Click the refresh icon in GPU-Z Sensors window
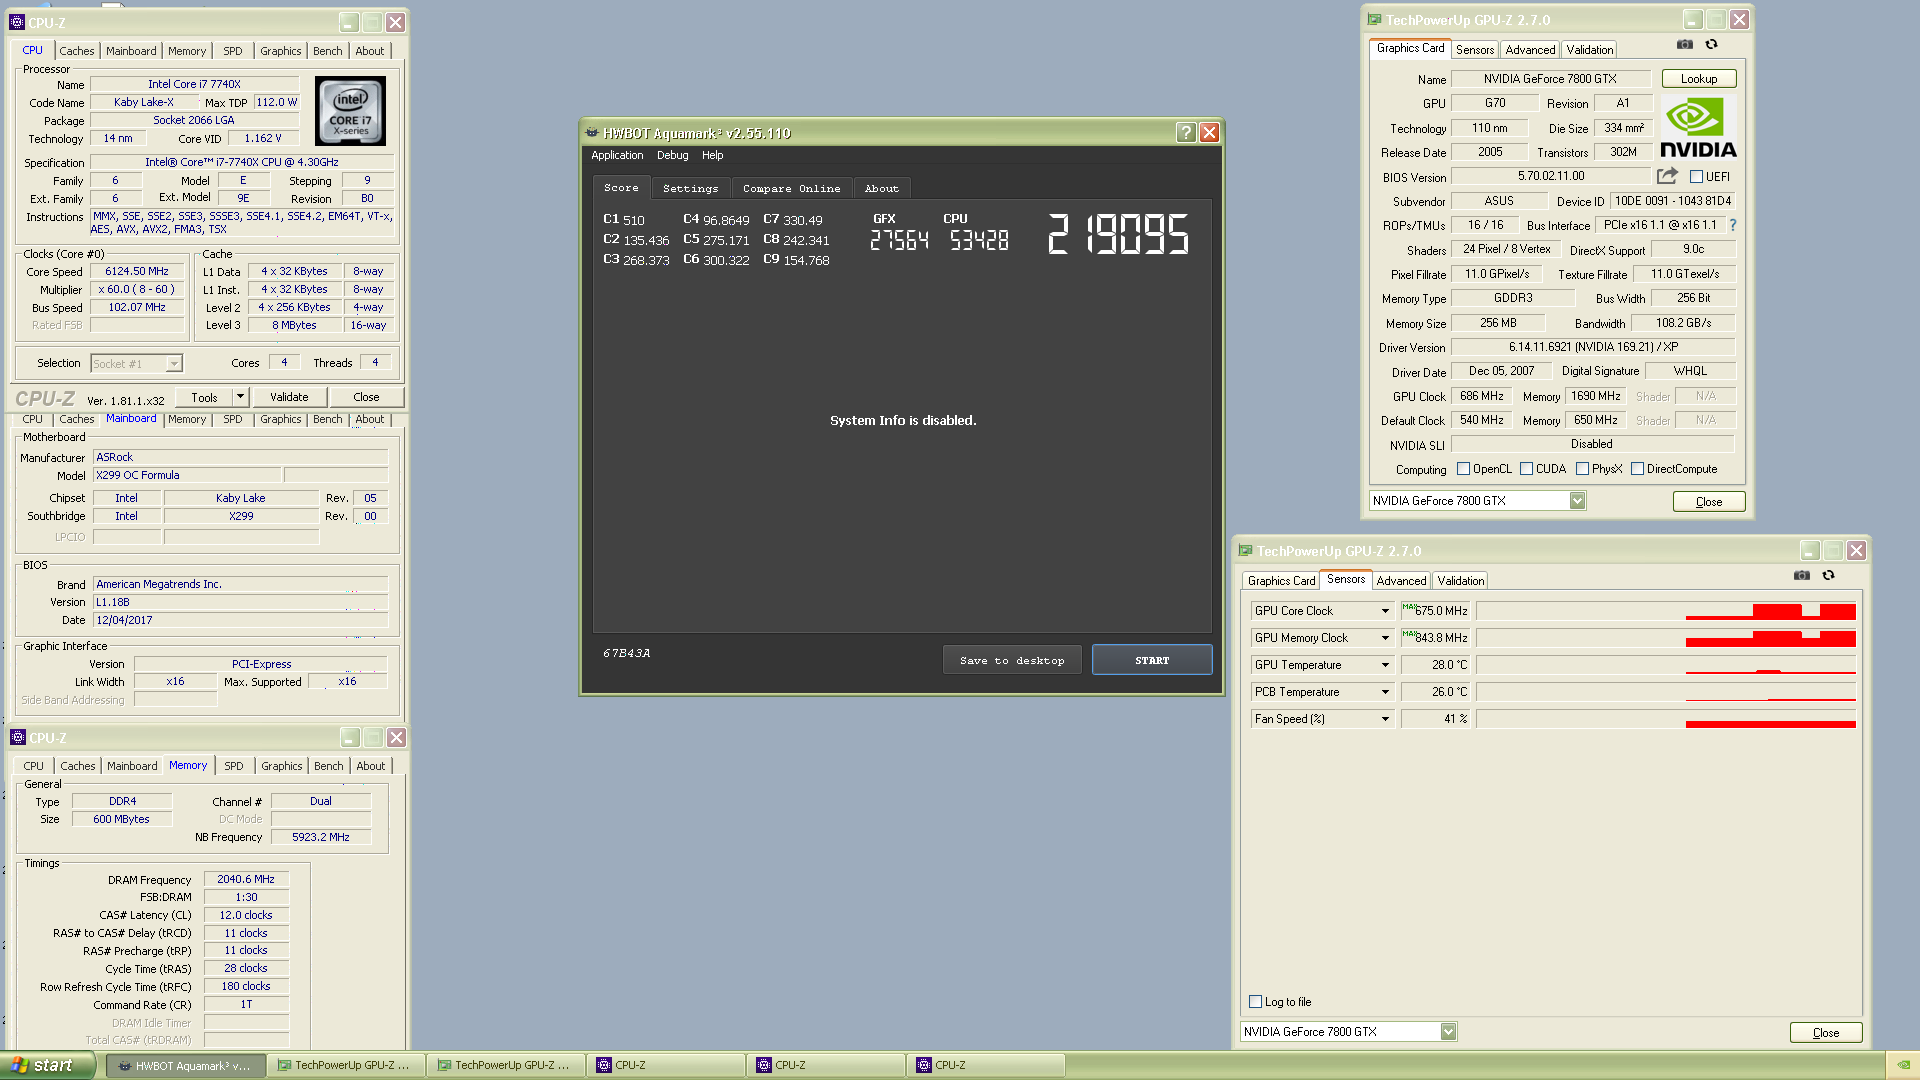 [x=1828, y=575]
